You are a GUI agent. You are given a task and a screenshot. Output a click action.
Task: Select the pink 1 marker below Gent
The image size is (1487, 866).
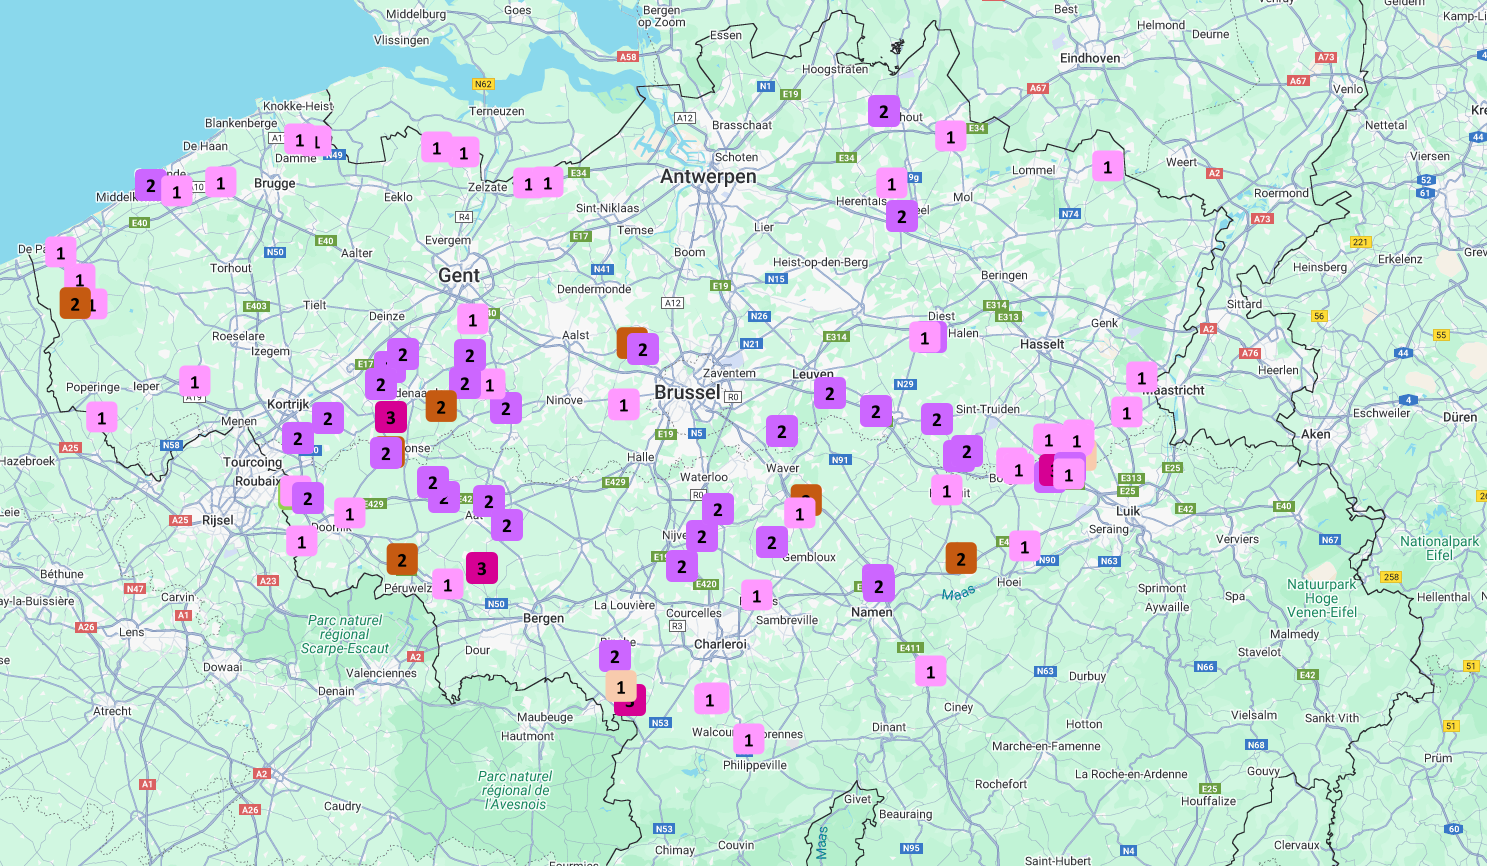472,320
